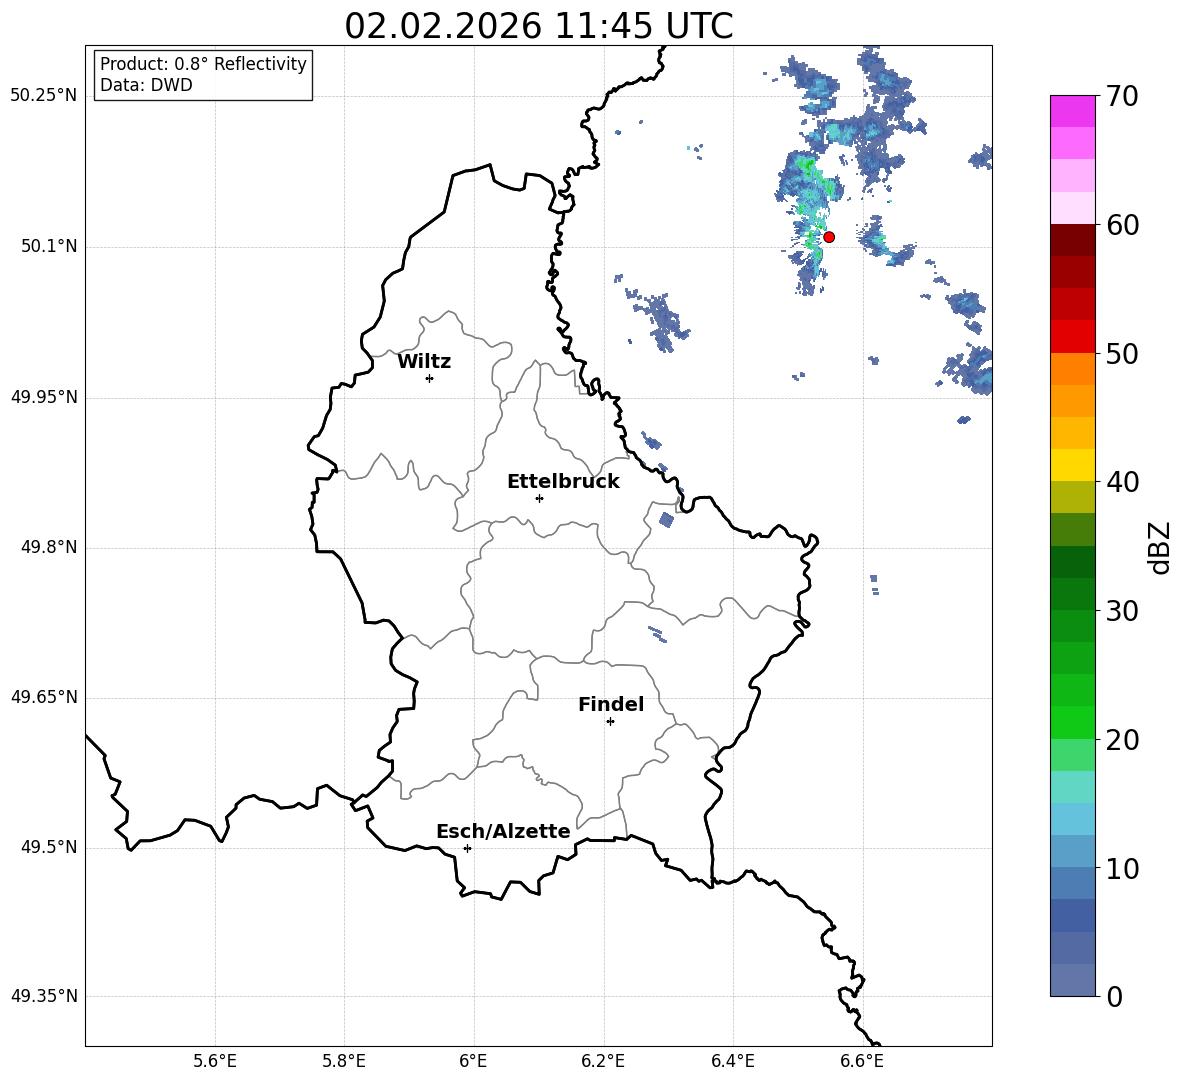Click the colorbar 60 tick label
The height and width of the screenshot is (1081, 1184).
click(x=1122, y=225)
